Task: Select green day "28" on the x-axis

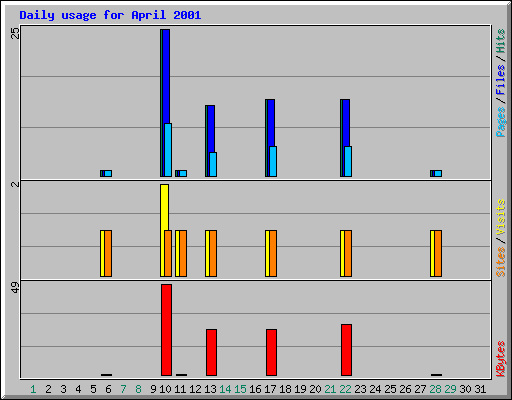Action: click(x=435, y=389)
